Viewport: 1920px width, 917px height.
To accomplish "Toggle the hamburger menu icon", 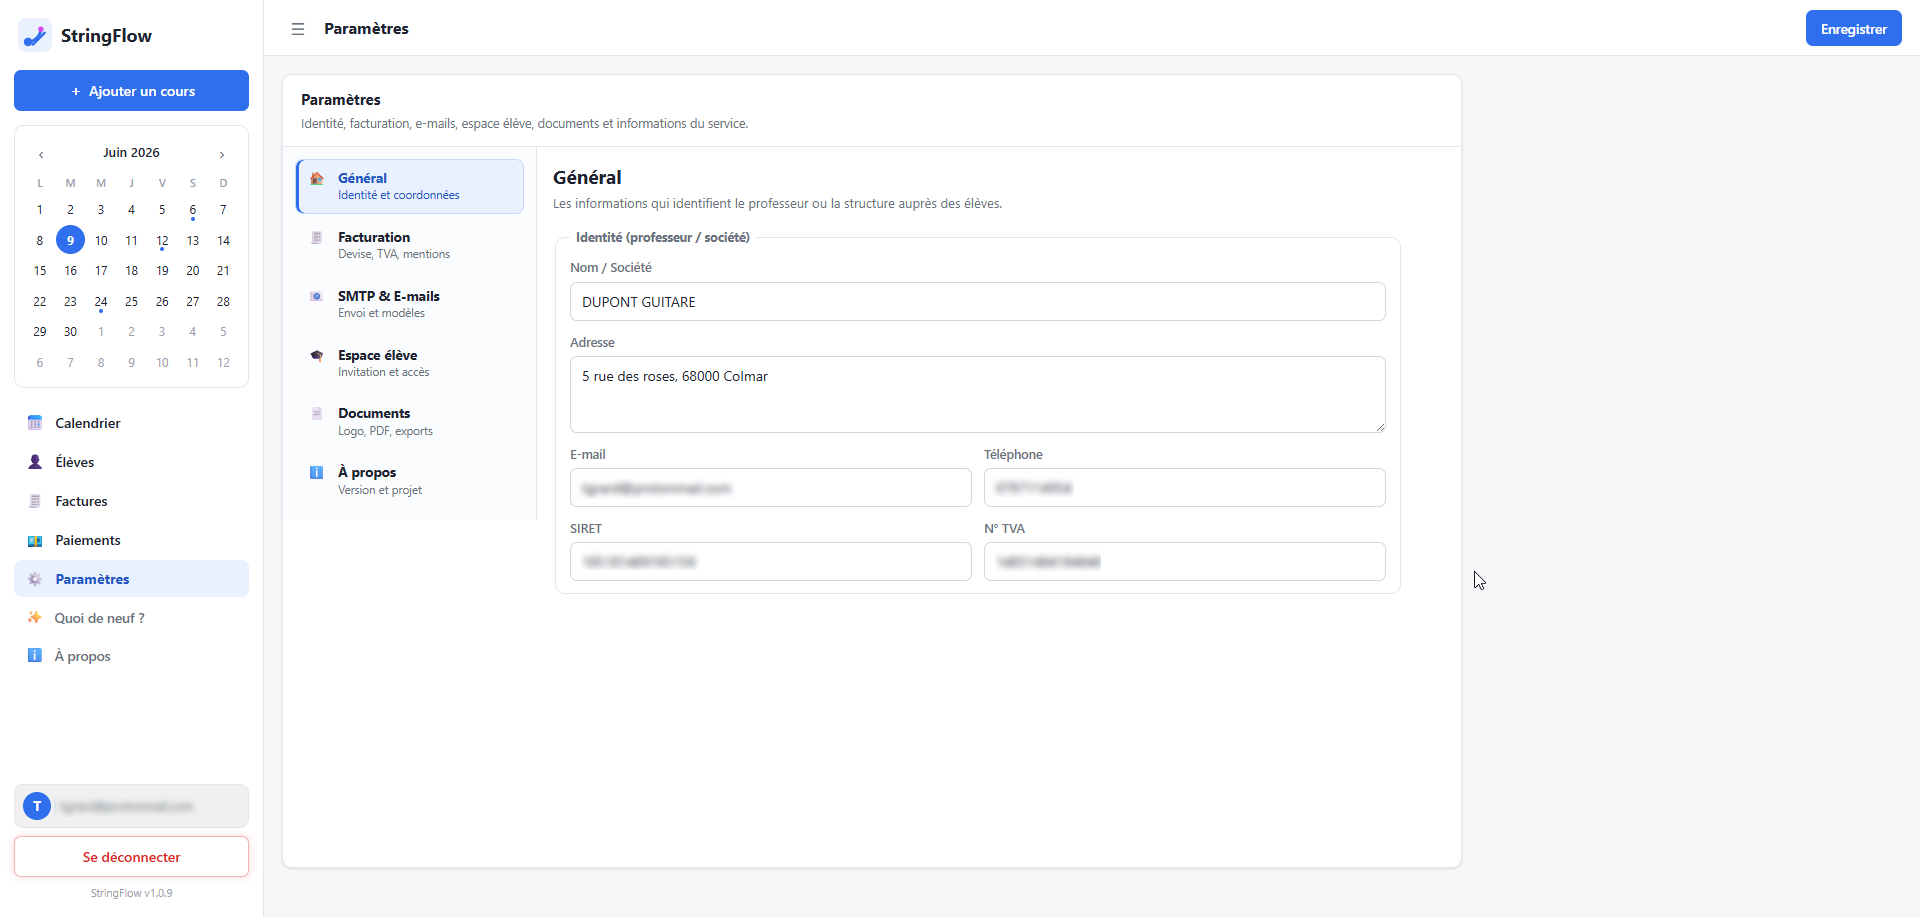I will (298, 29).
